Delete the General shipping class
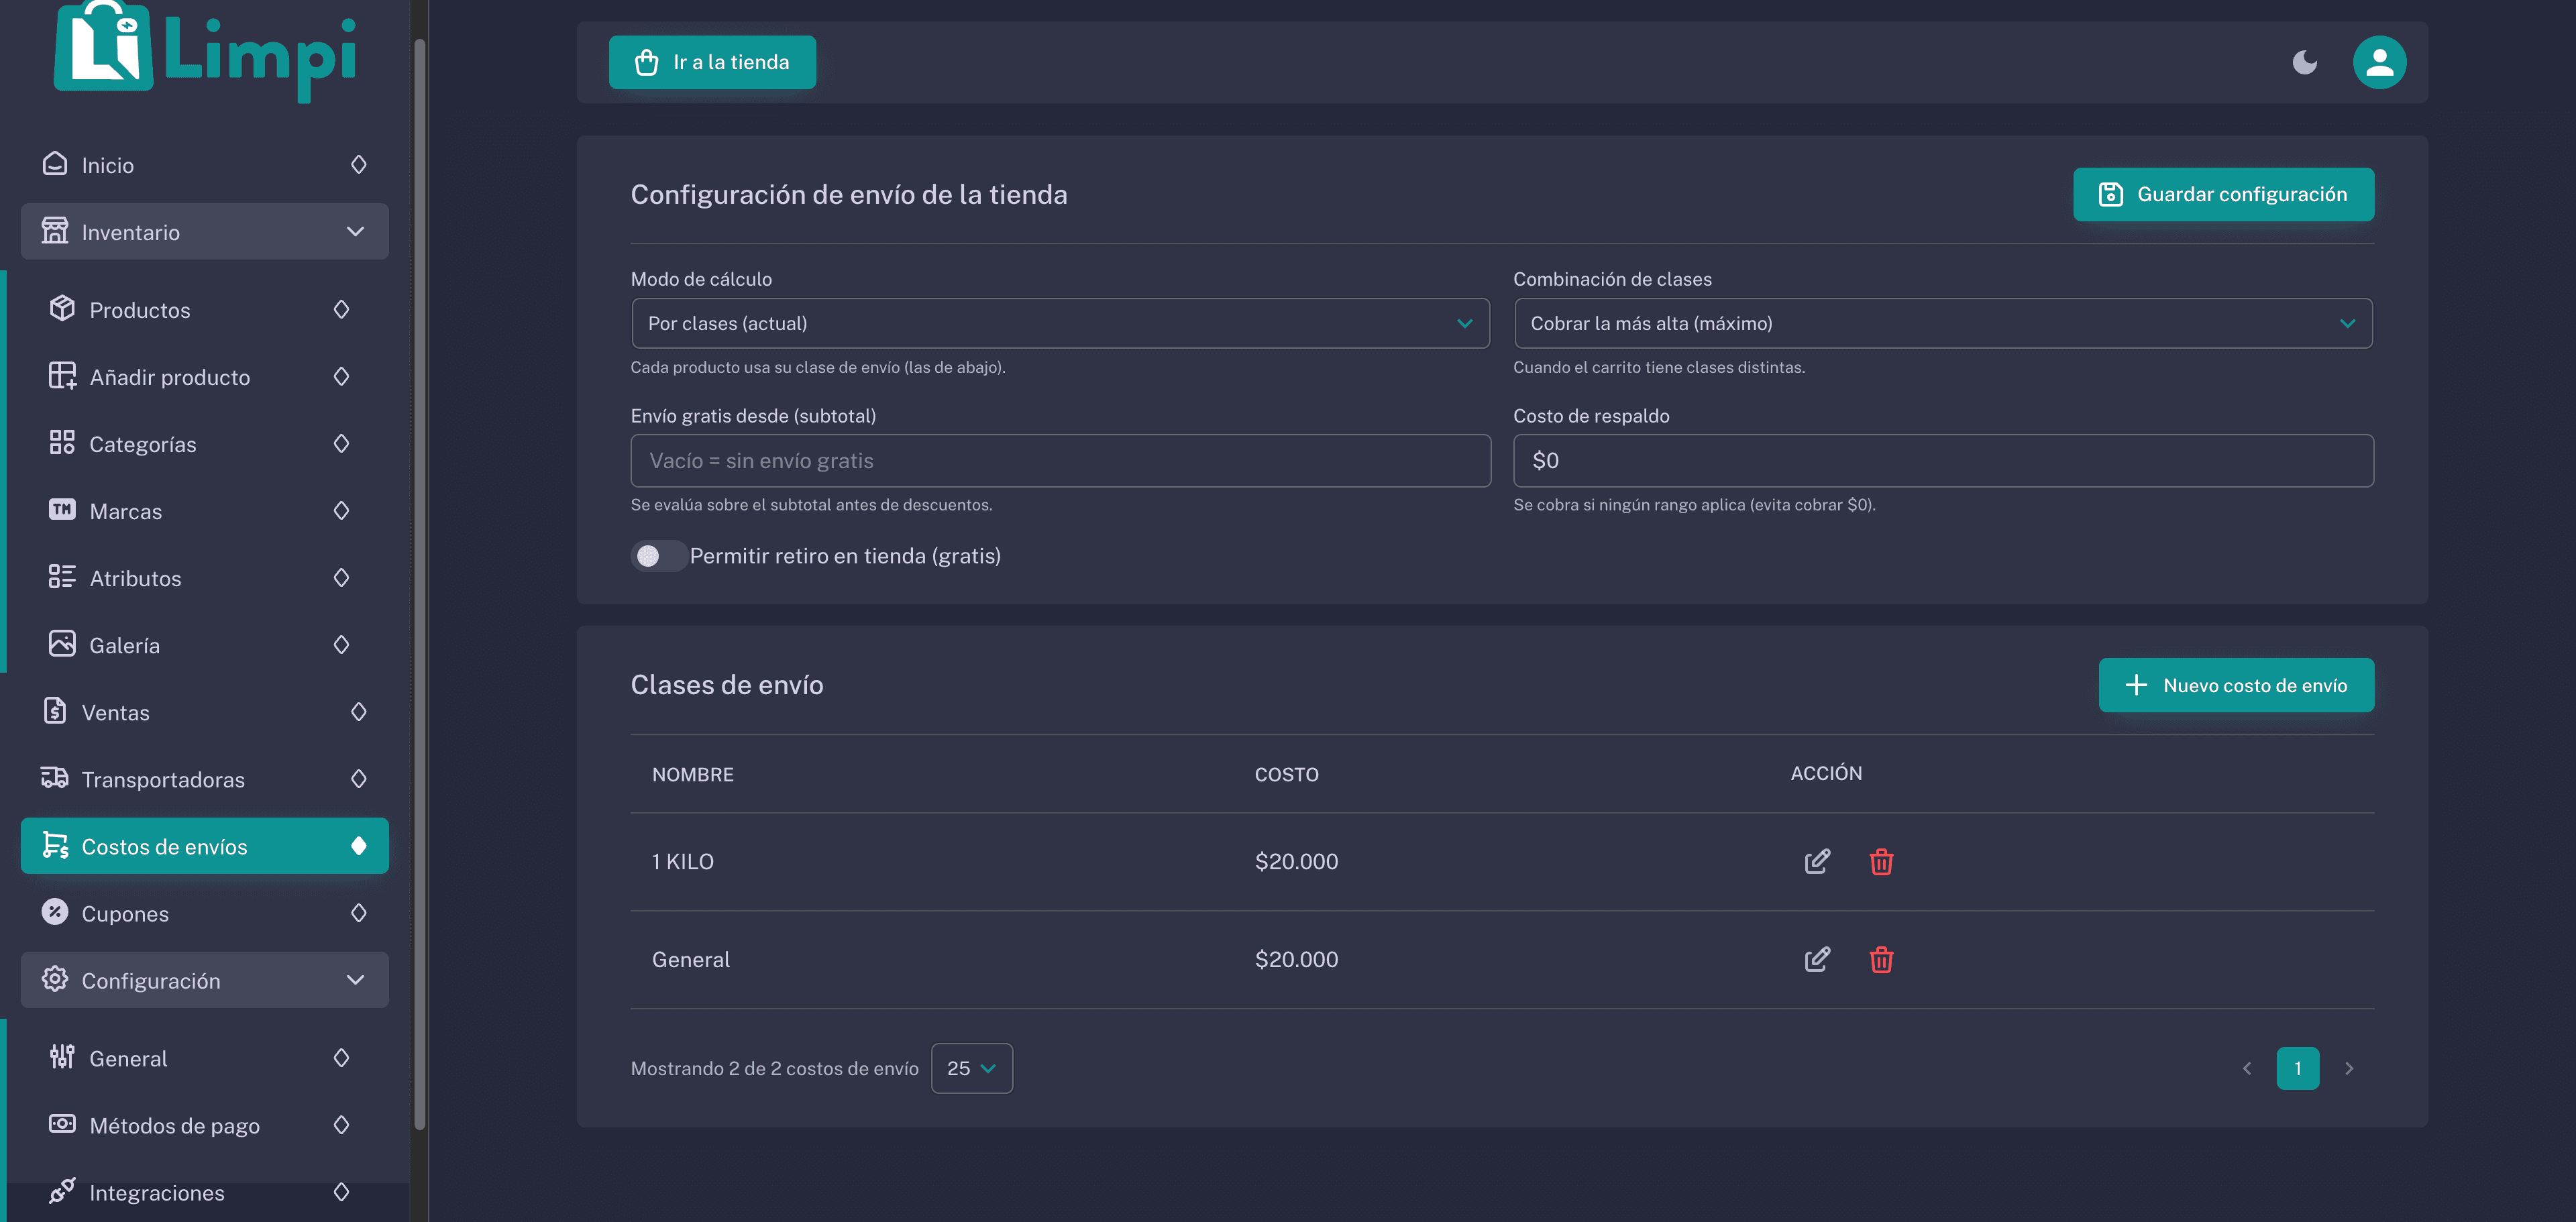2576x1222 pixels. tap(1881, 959)
